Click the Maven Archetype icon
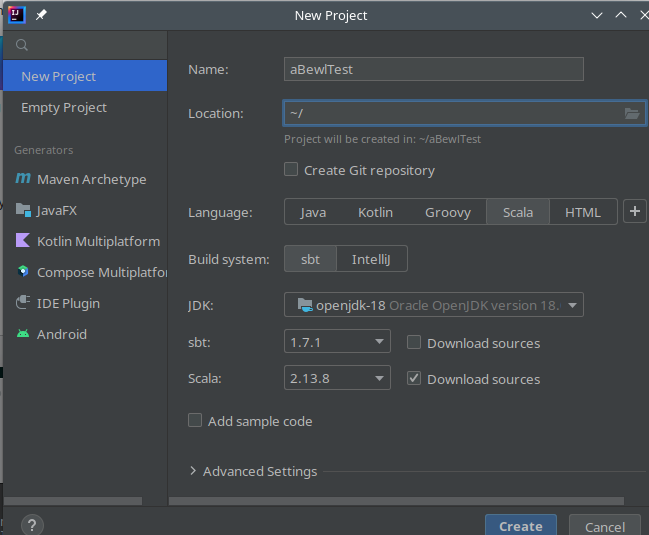649x535 pixels. (x=23, y=178)
